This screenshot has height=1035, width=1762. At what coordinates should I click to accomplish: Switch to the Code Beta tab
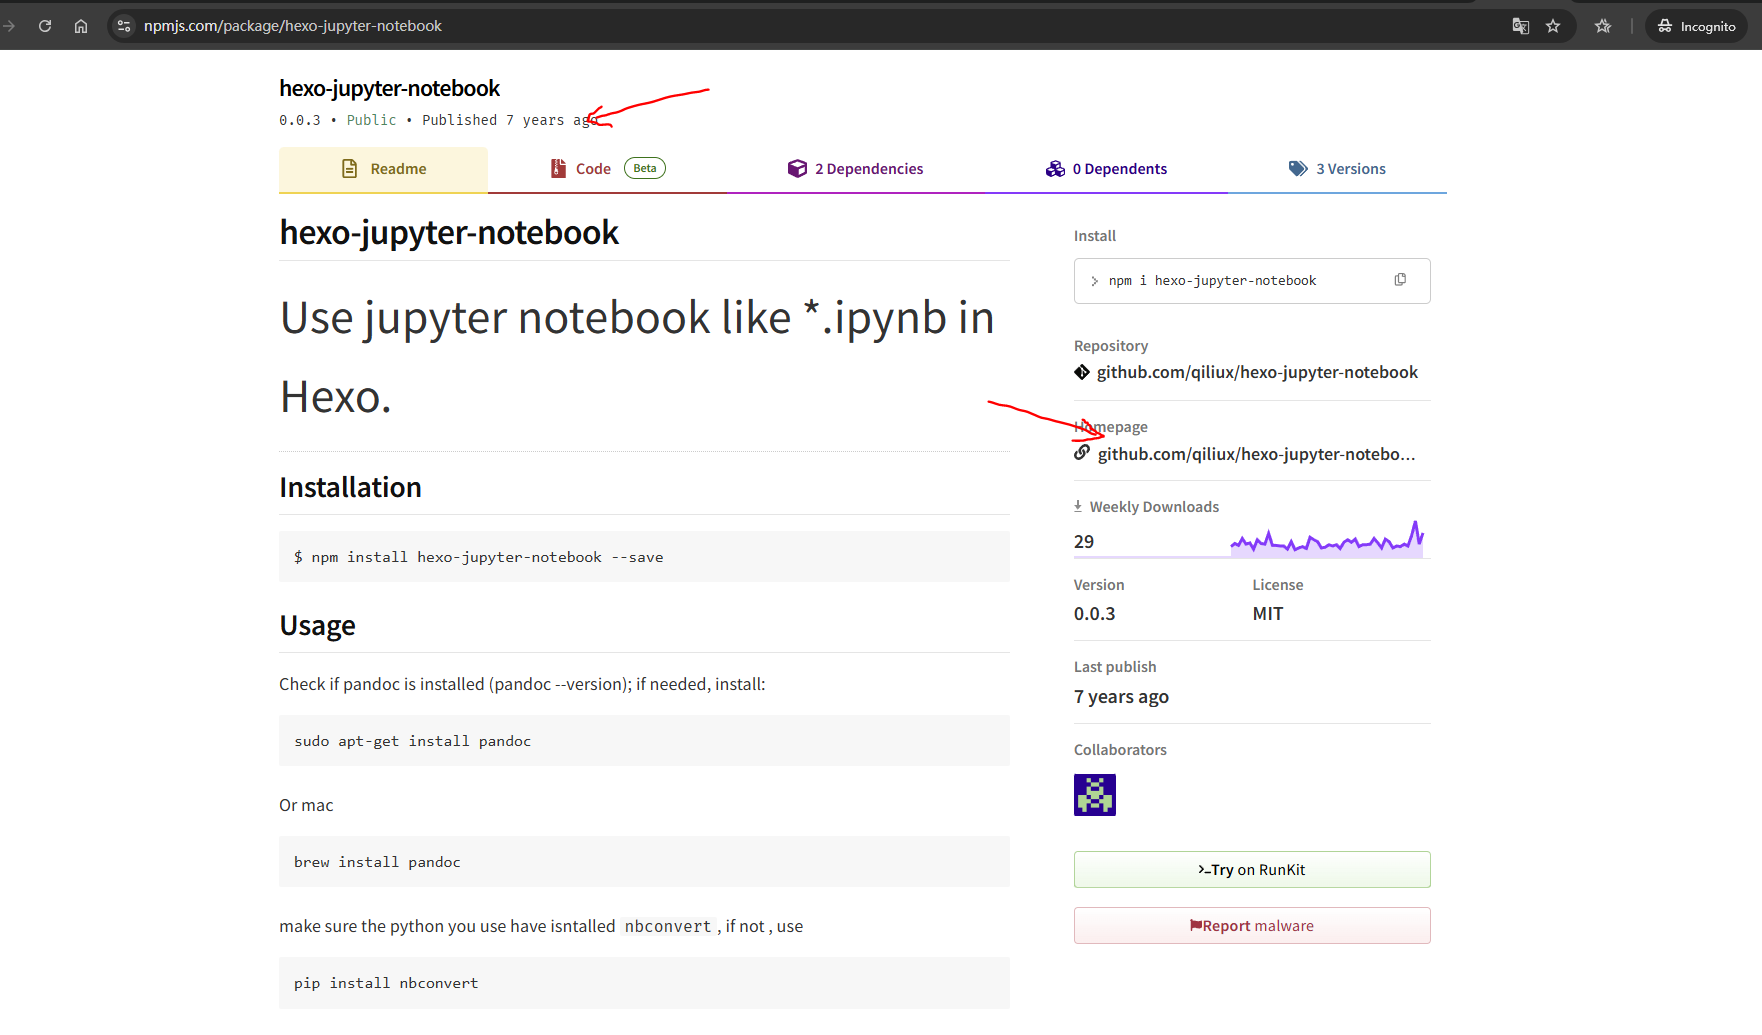point(607,169)
